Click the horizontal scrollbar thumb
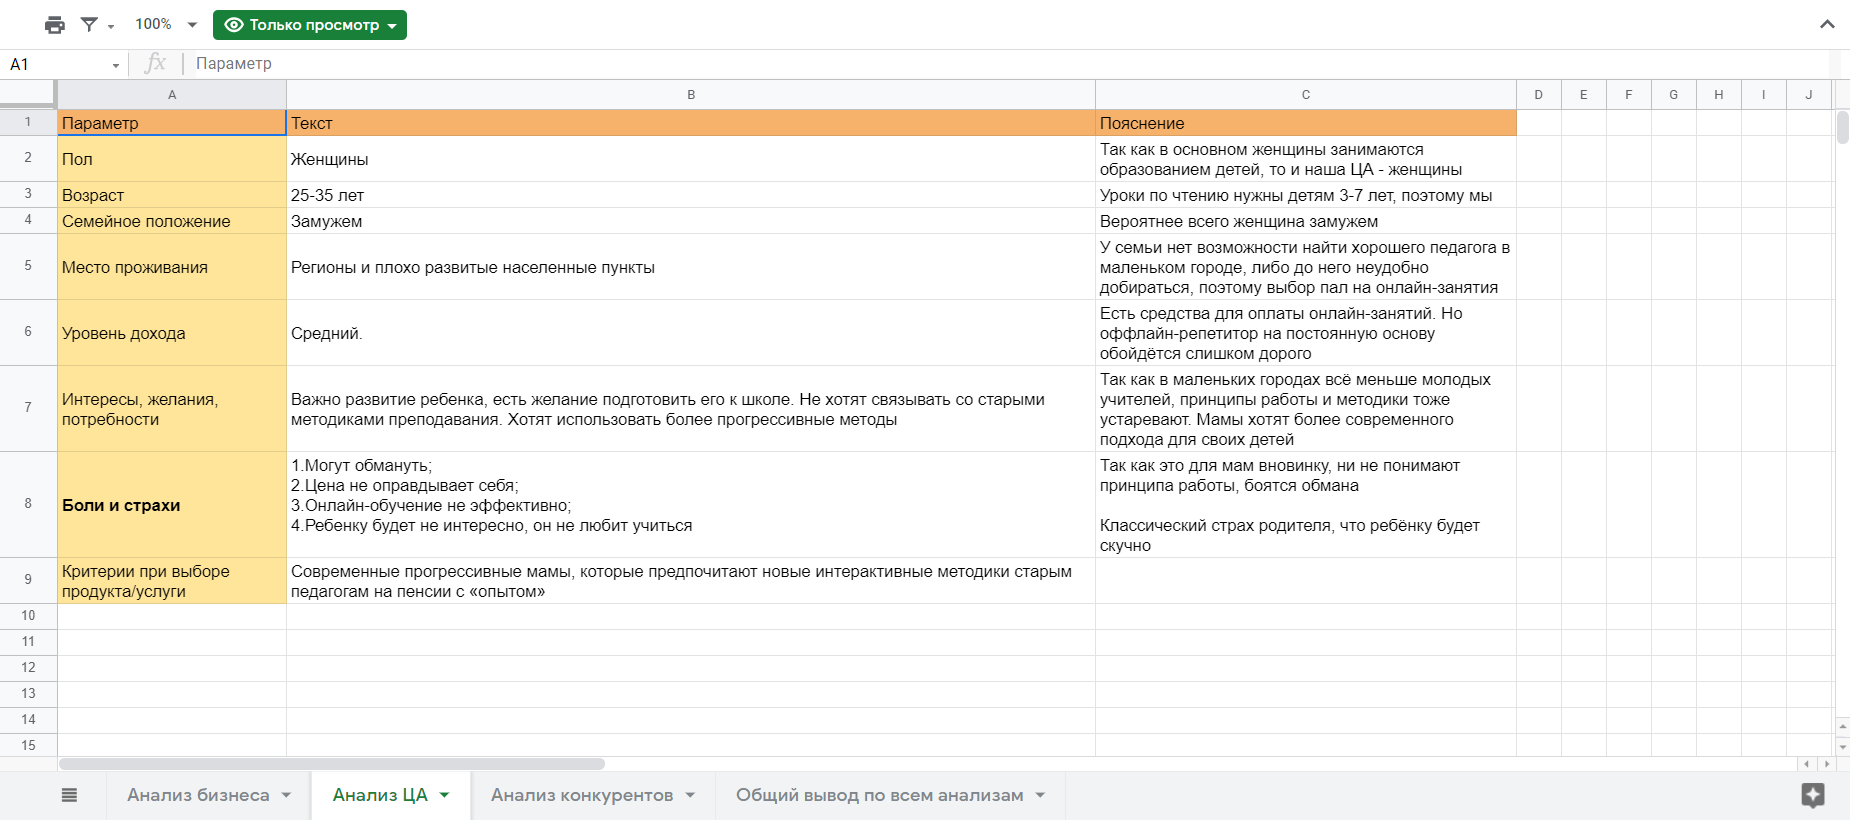 (331, 764)
